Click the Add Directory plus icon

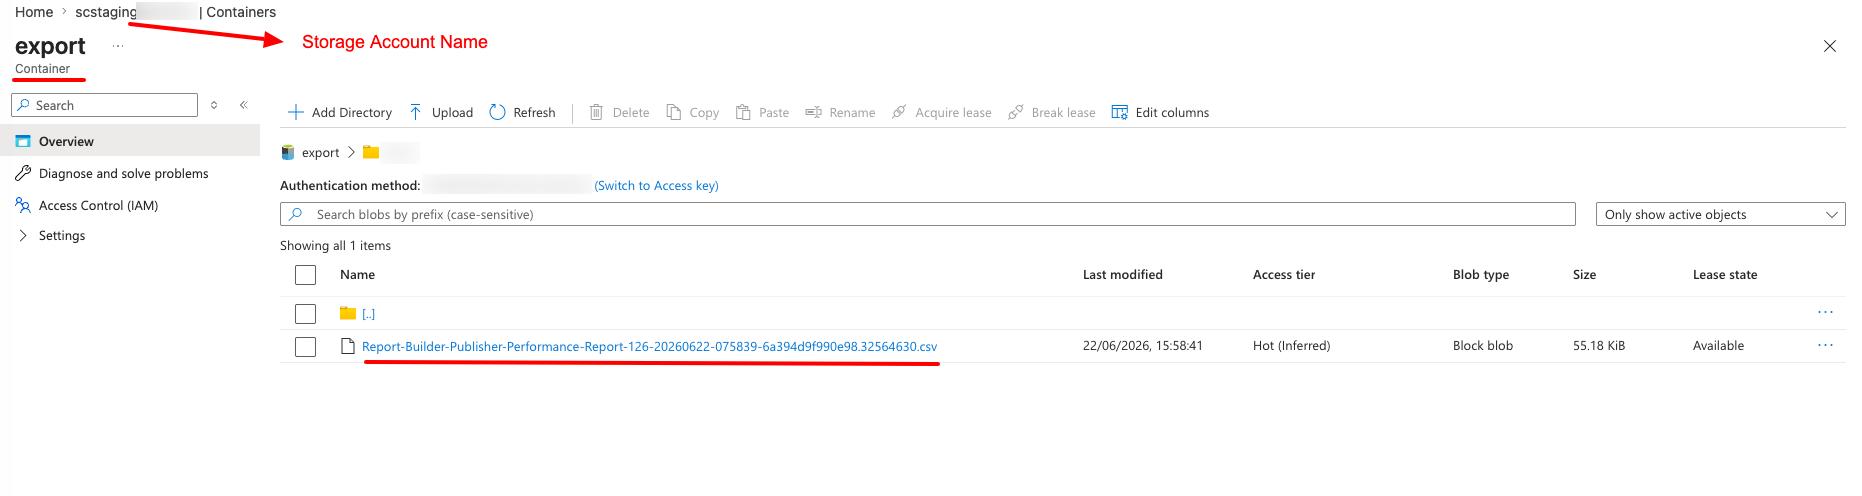click(295, 112)
